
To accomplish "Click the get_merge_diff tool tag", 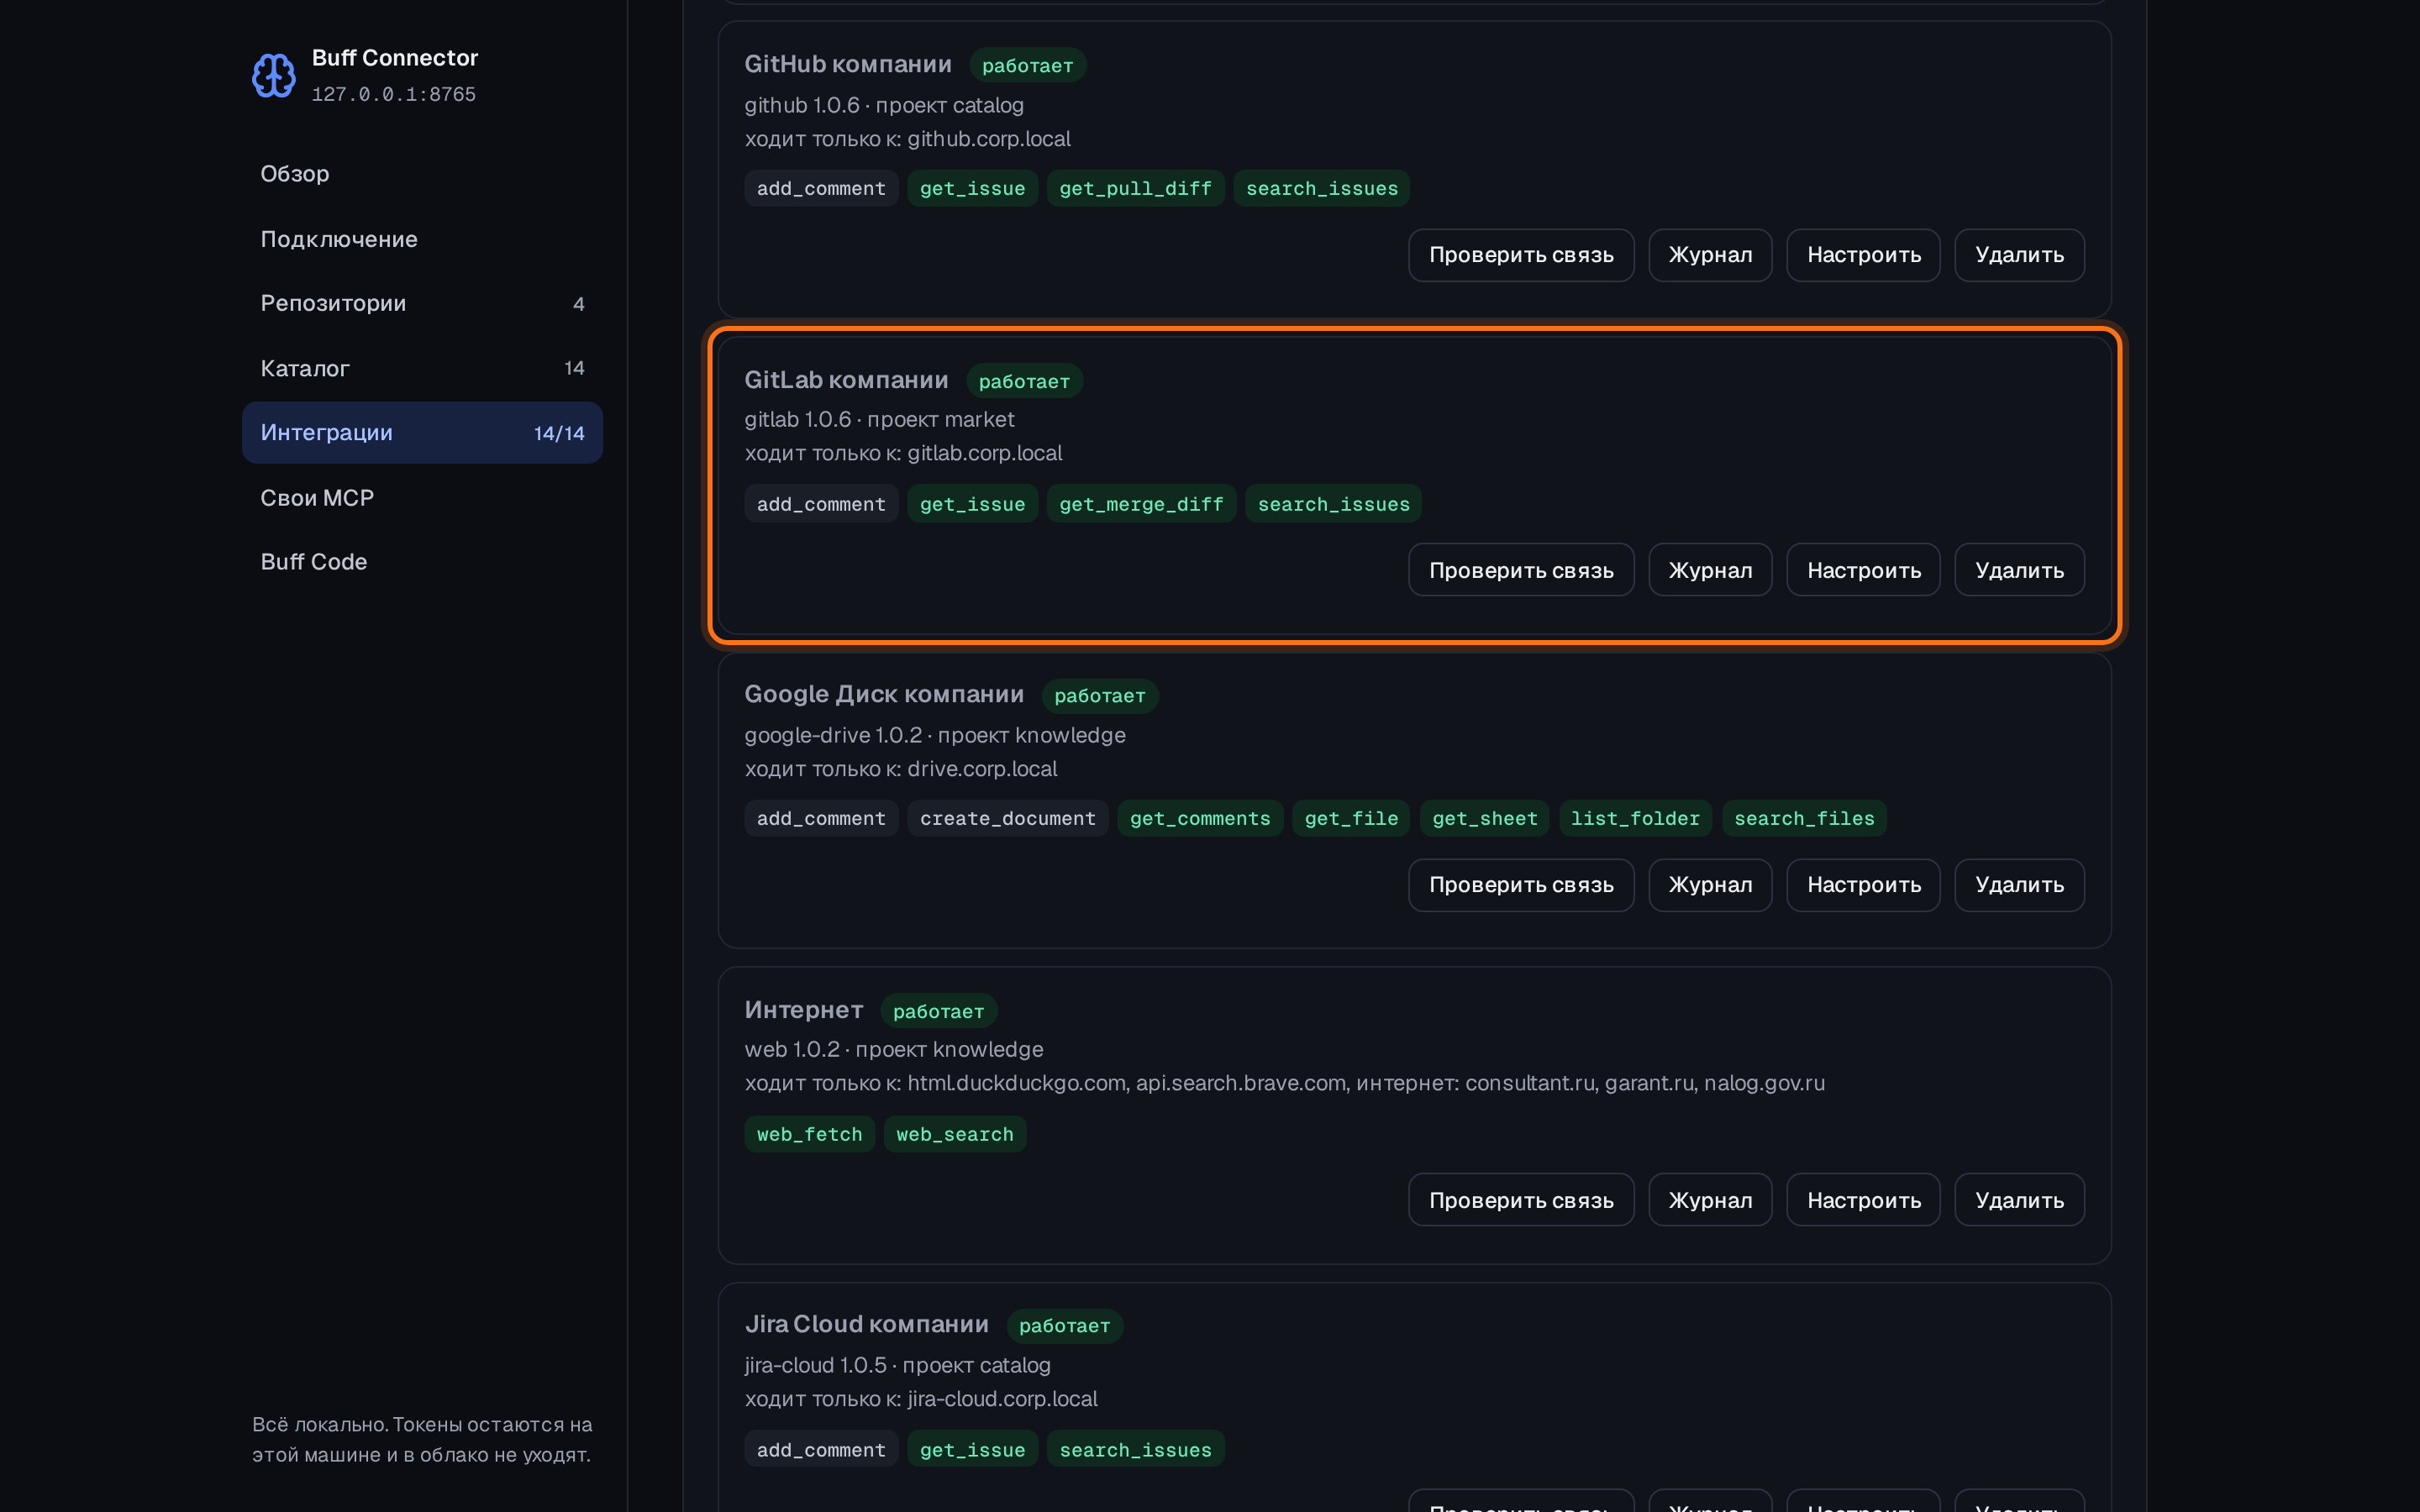I will (1141, 504).
